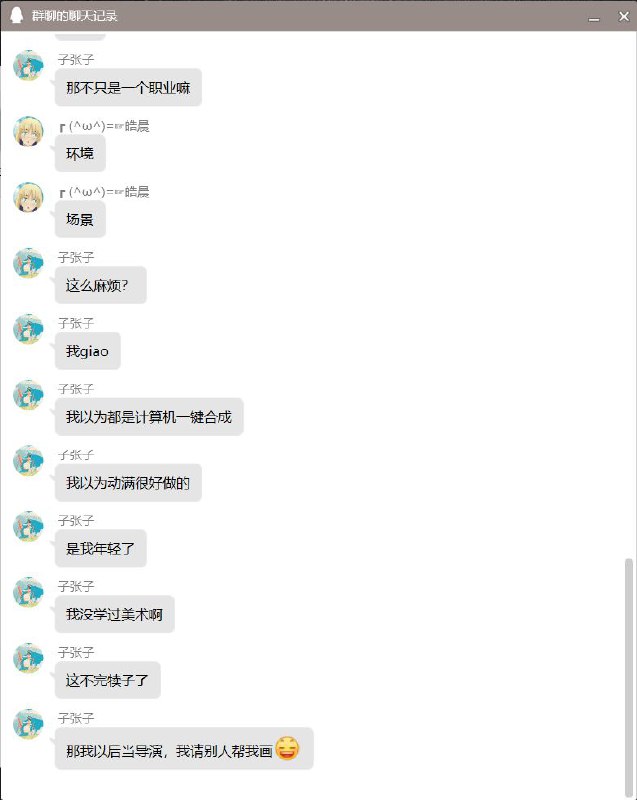Image resolution: width=637 pixels, height=800 pixels.
Task: Open avatar beside message 那不只是一个职业嘛
Action: (x=28, y=65)
